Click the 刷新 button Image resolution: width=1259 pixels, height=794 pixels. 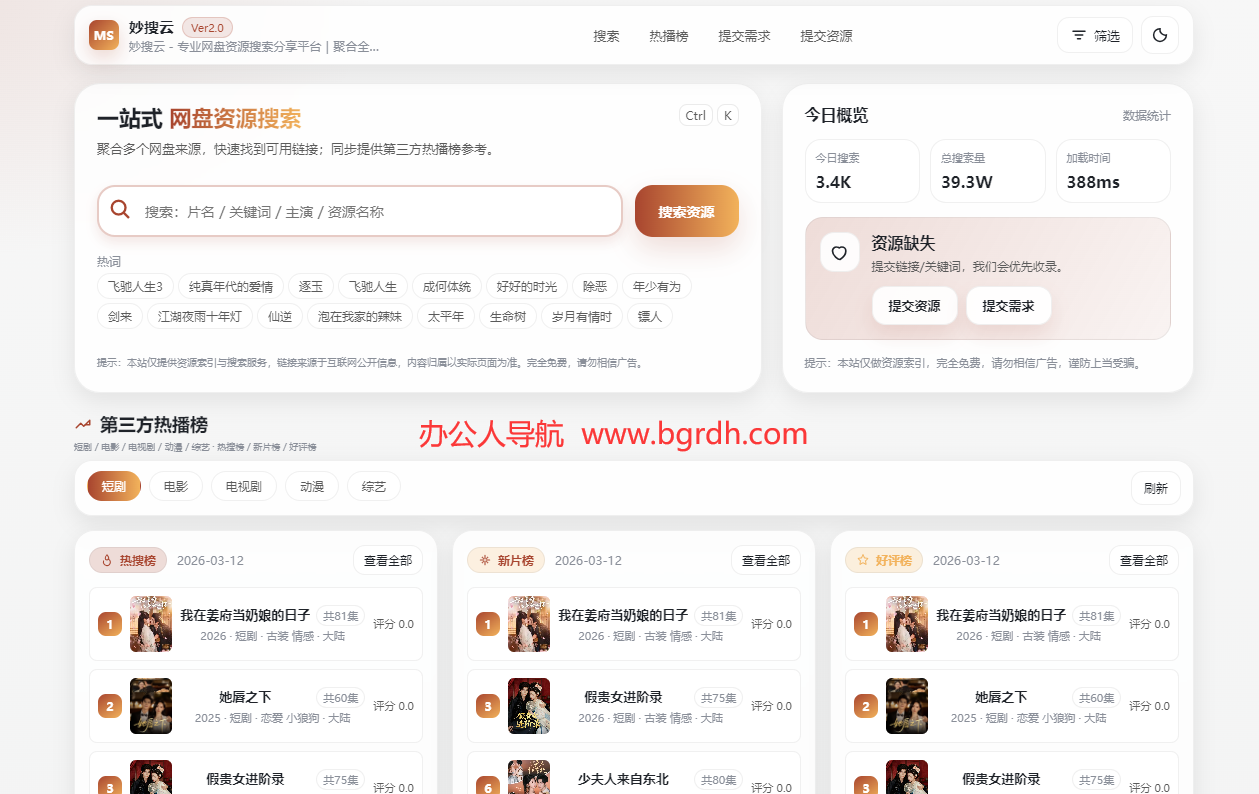(1156, 488)
